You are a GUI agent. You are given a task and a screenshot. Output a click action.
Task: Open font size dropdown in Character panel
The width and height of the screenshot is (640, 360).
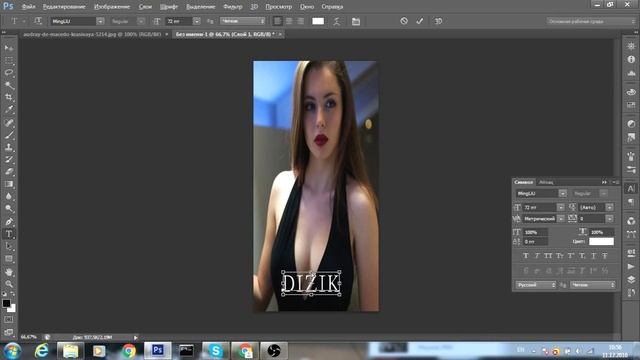pos(561,207)
